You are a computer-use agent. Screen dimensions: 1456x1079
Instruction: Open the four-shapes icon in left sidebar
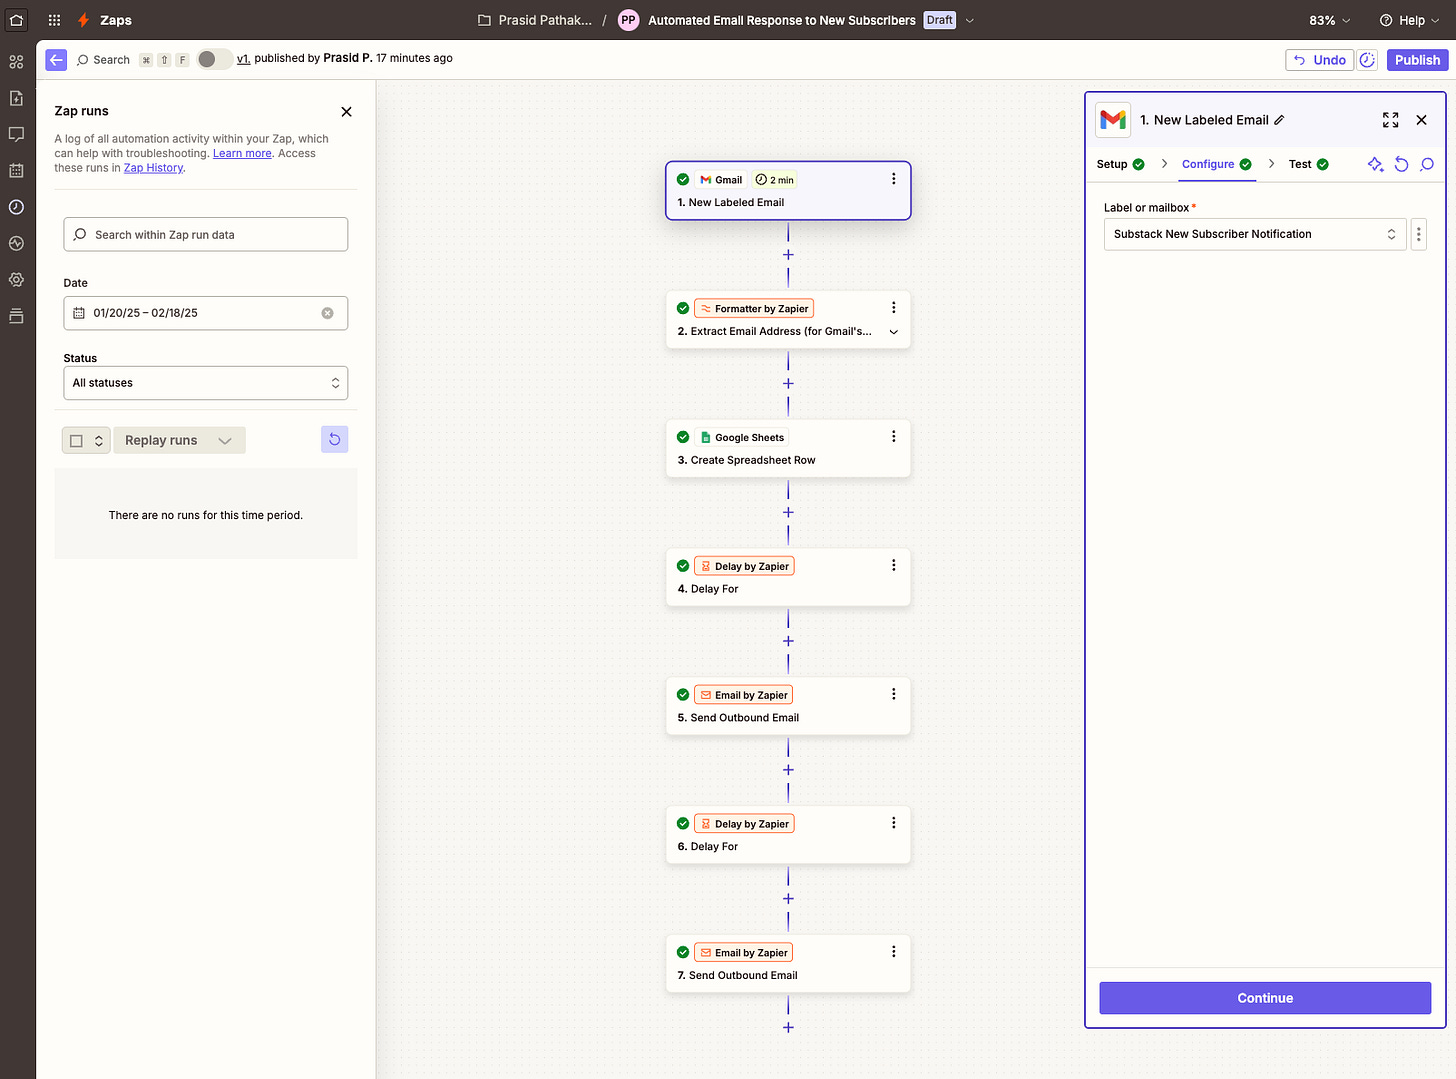pyautogui.click(x=16, y=62)
